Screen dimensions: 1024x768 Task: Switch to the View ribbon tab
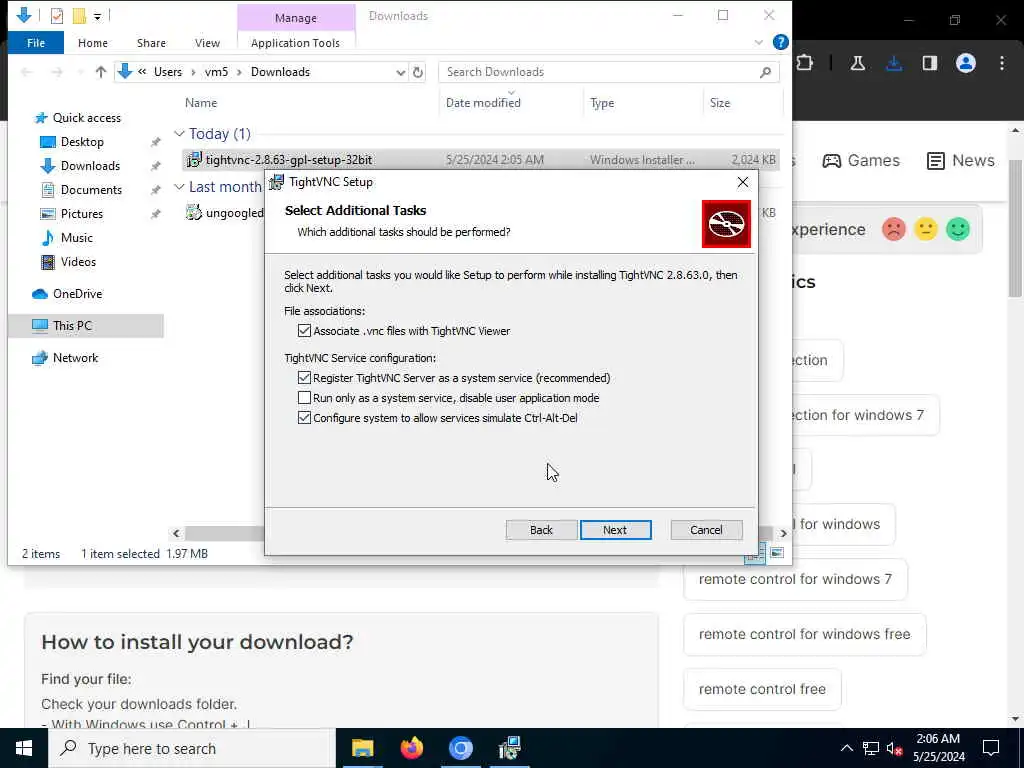(207, 43)
